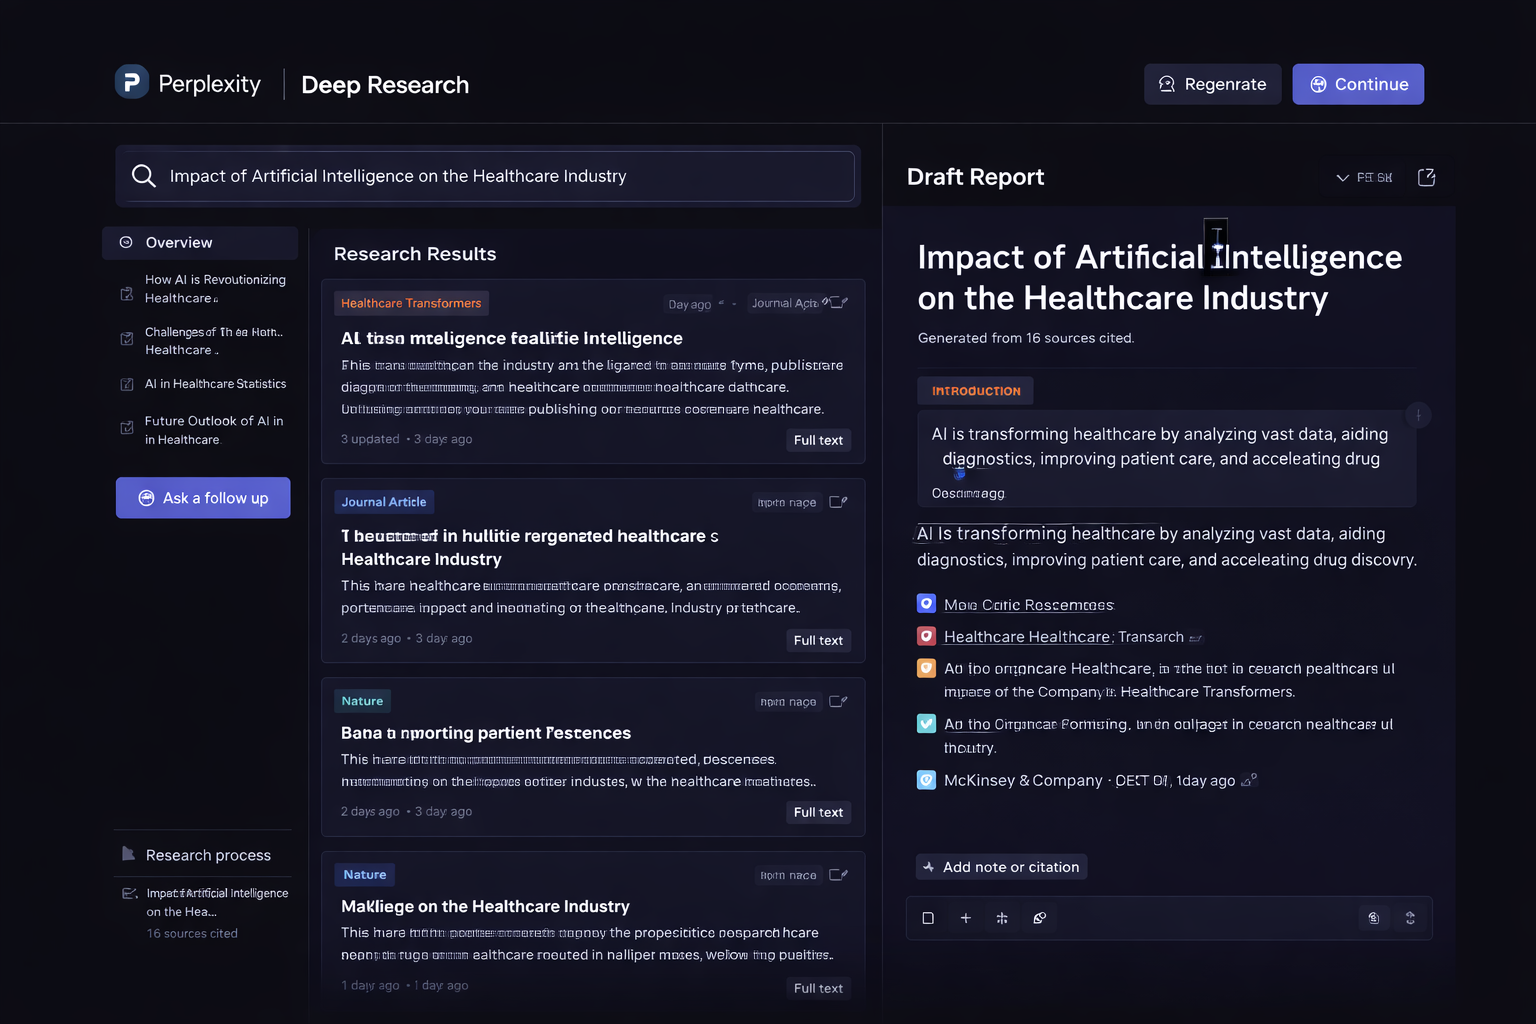
Task: Check the item Challenges of Healthcare
Action: pos(126,340)
